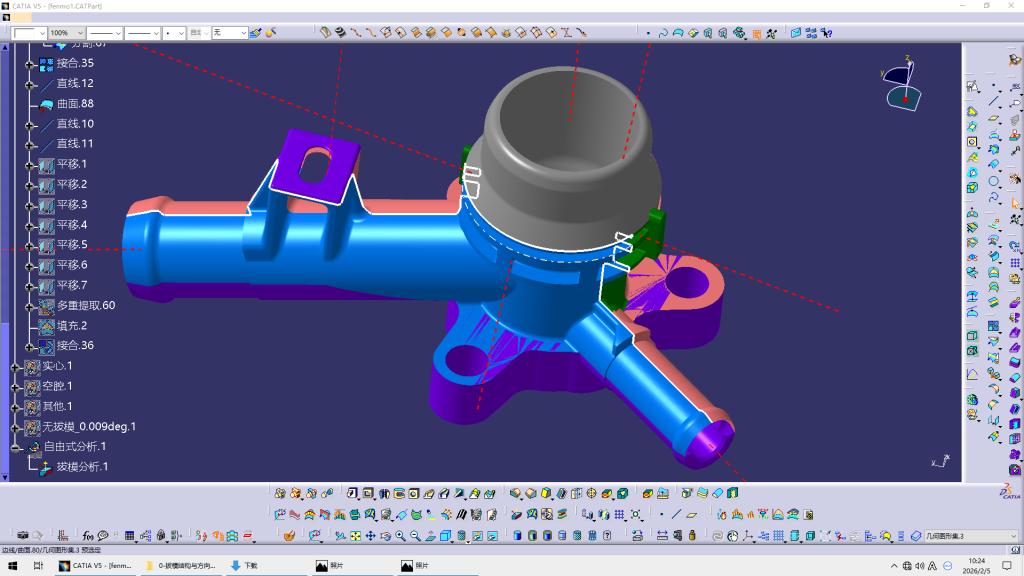Collapse the 自由式分析.1 tree node

(16, 447)
